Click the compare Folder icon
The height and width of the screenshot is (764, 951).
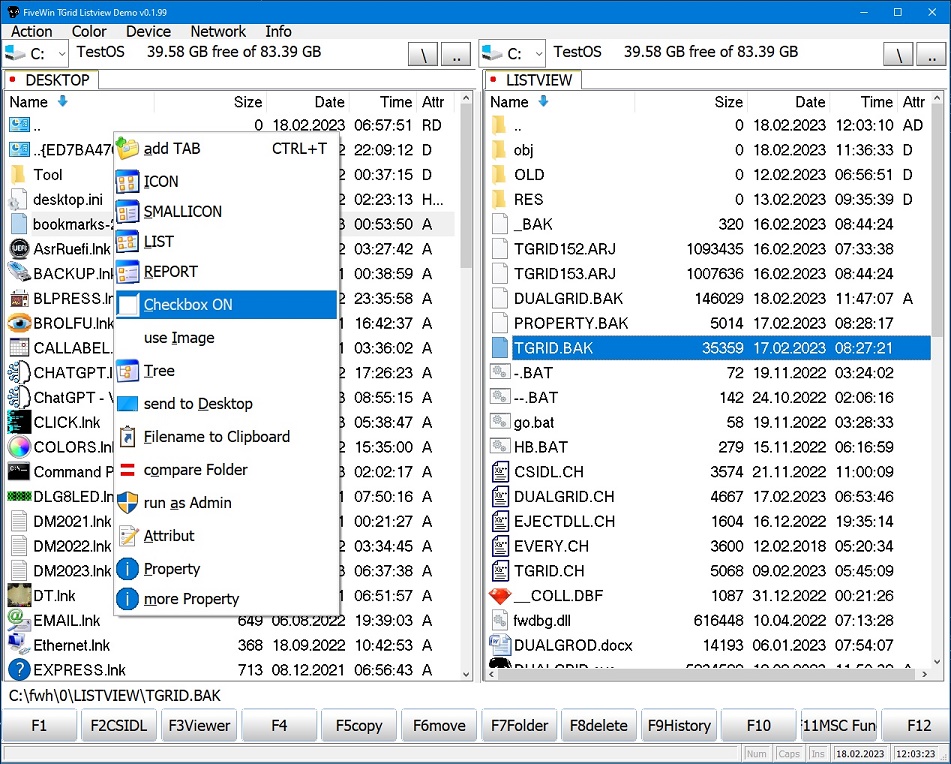tap(128, 470)
